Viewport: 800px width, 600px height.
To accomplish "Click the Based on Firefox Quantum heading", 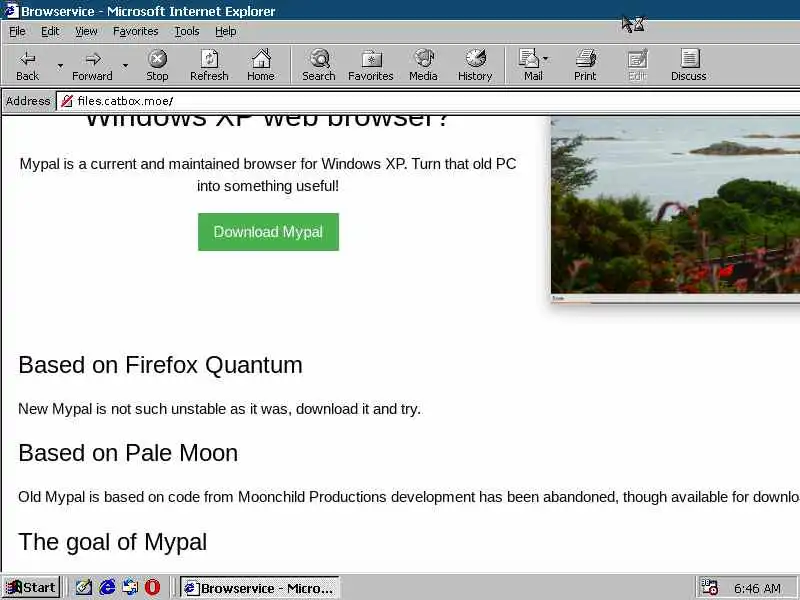I will coord(160,365).
